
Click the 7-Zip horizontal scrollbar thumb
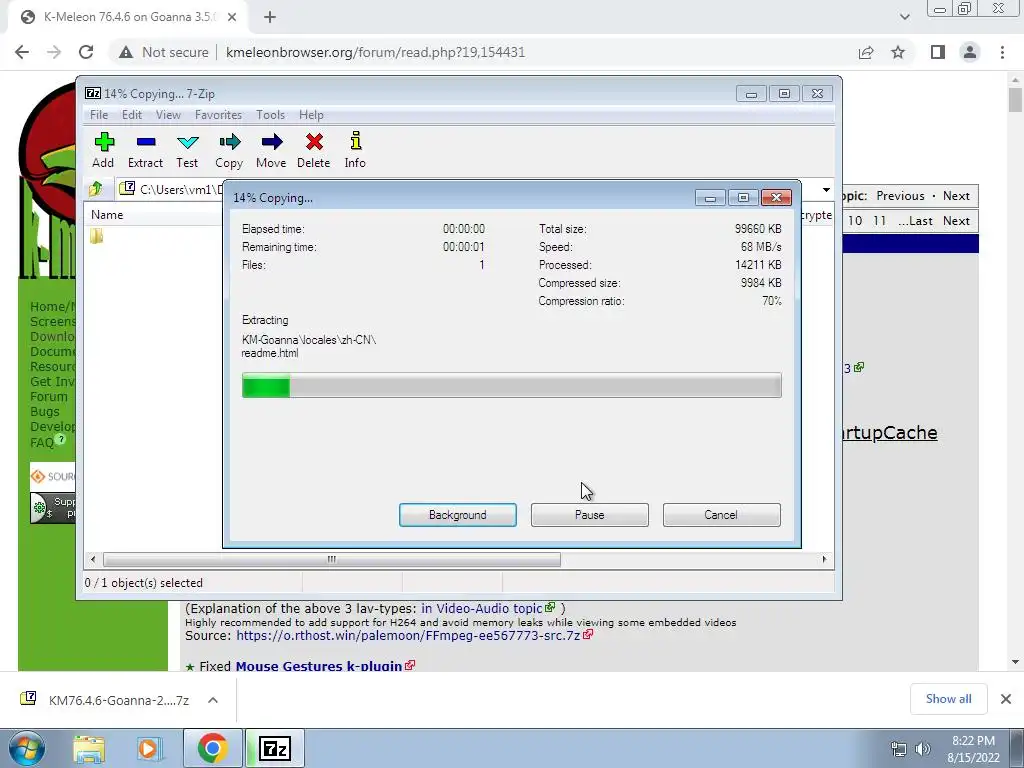[x=332, y=559]
